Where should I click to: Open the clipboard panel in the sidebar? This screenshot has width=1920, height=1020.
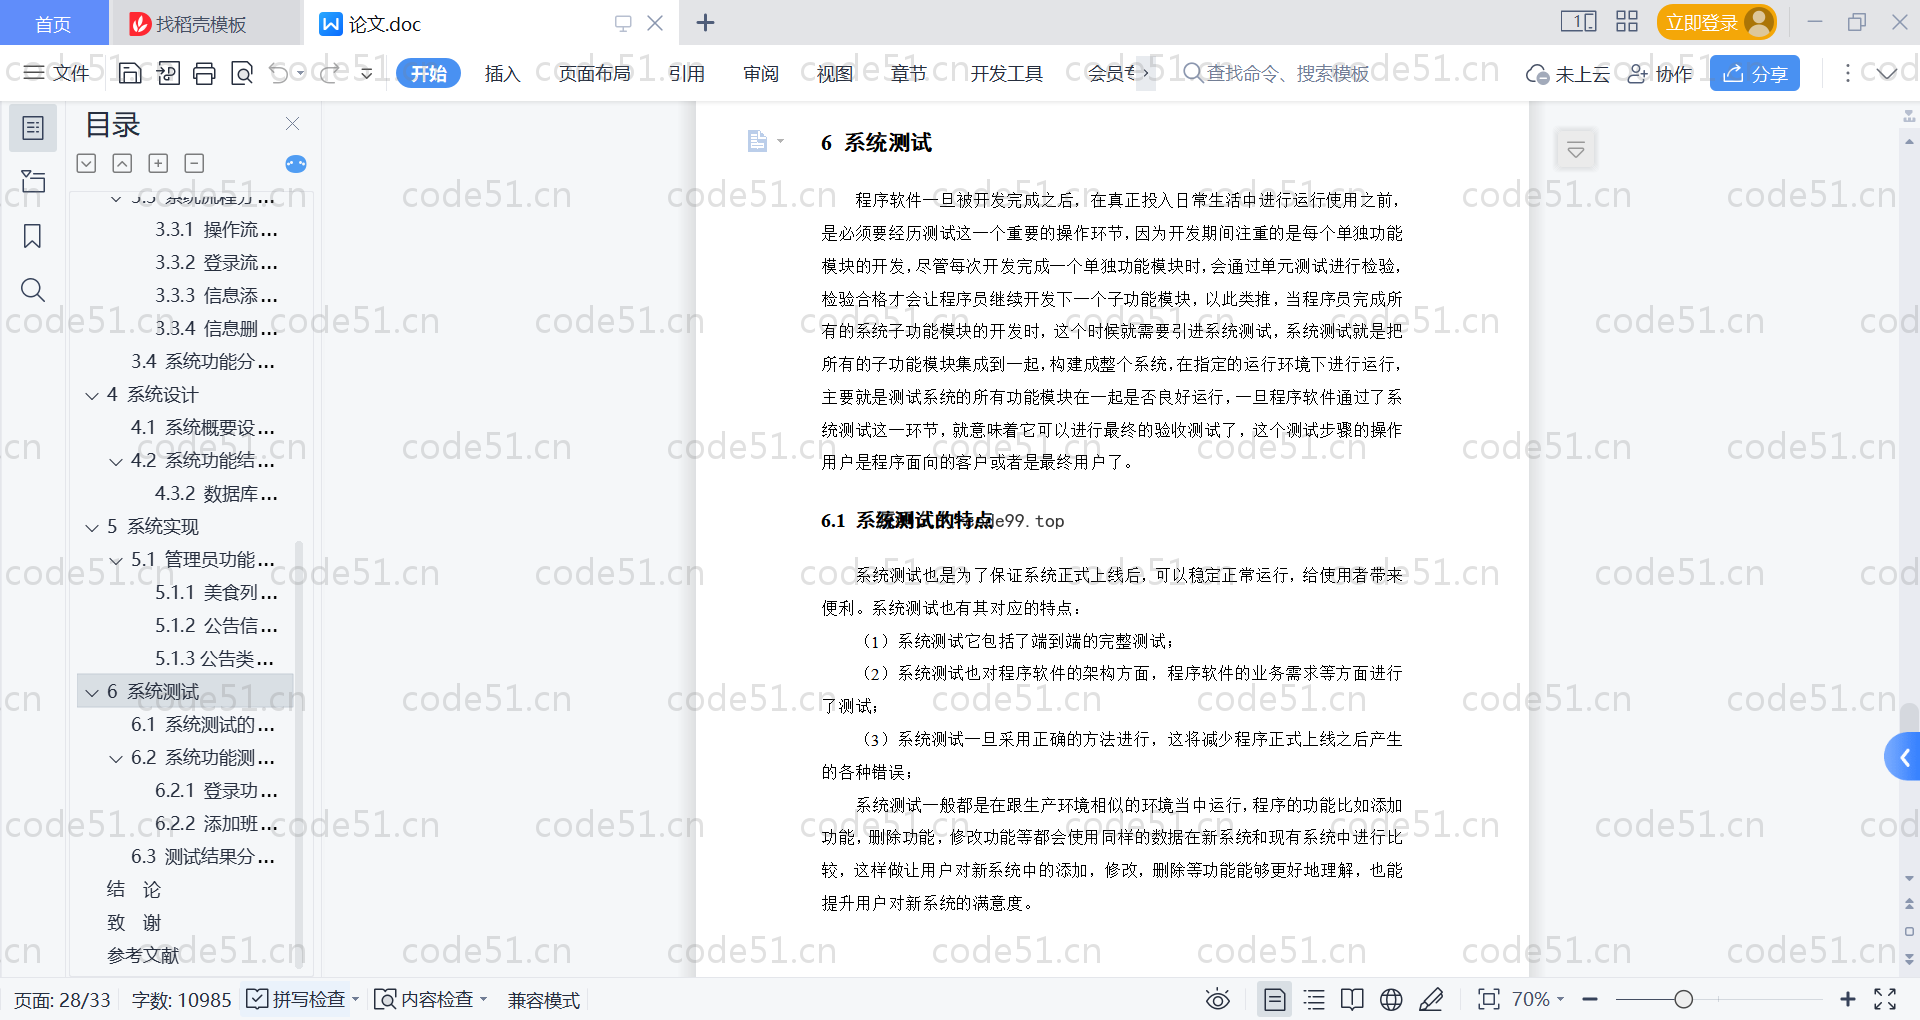(33, 181)
